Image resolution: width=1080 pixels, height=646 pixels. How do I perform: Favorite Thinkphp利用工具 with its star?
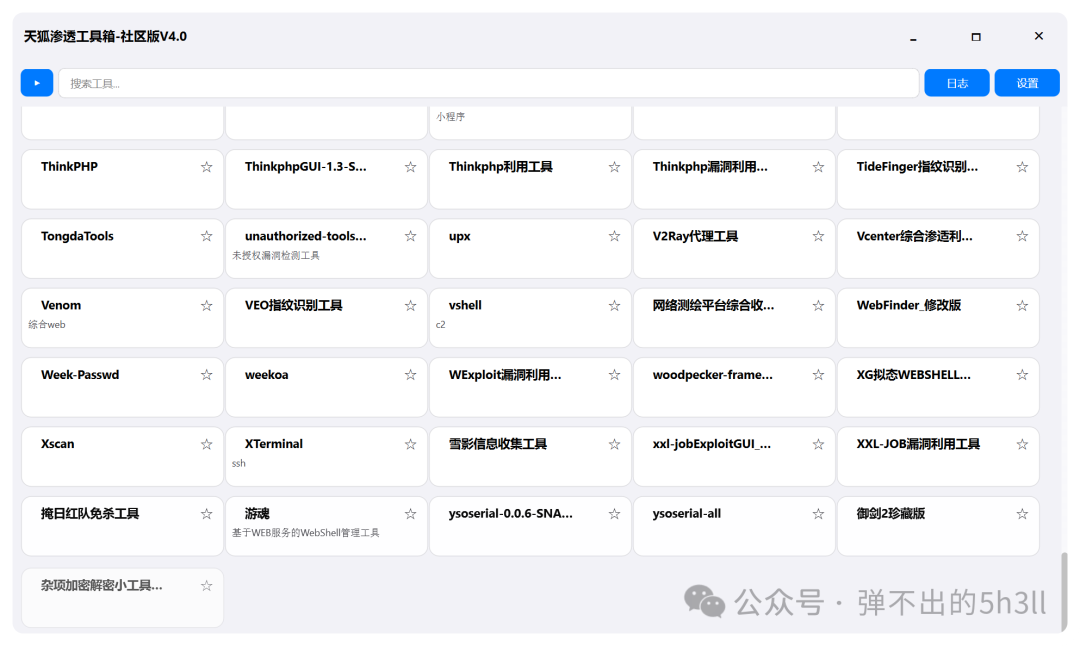(614, 167)
